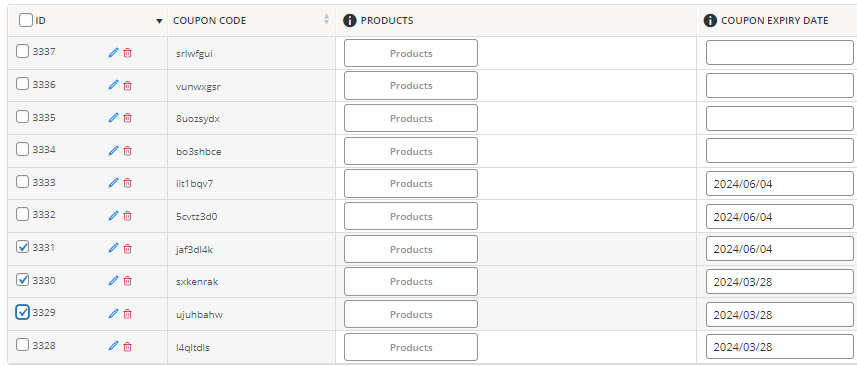Viewport: 857px width, 366px height.
Task: Sort the Coupon Code column arrows
Action: tap(326, 19)
